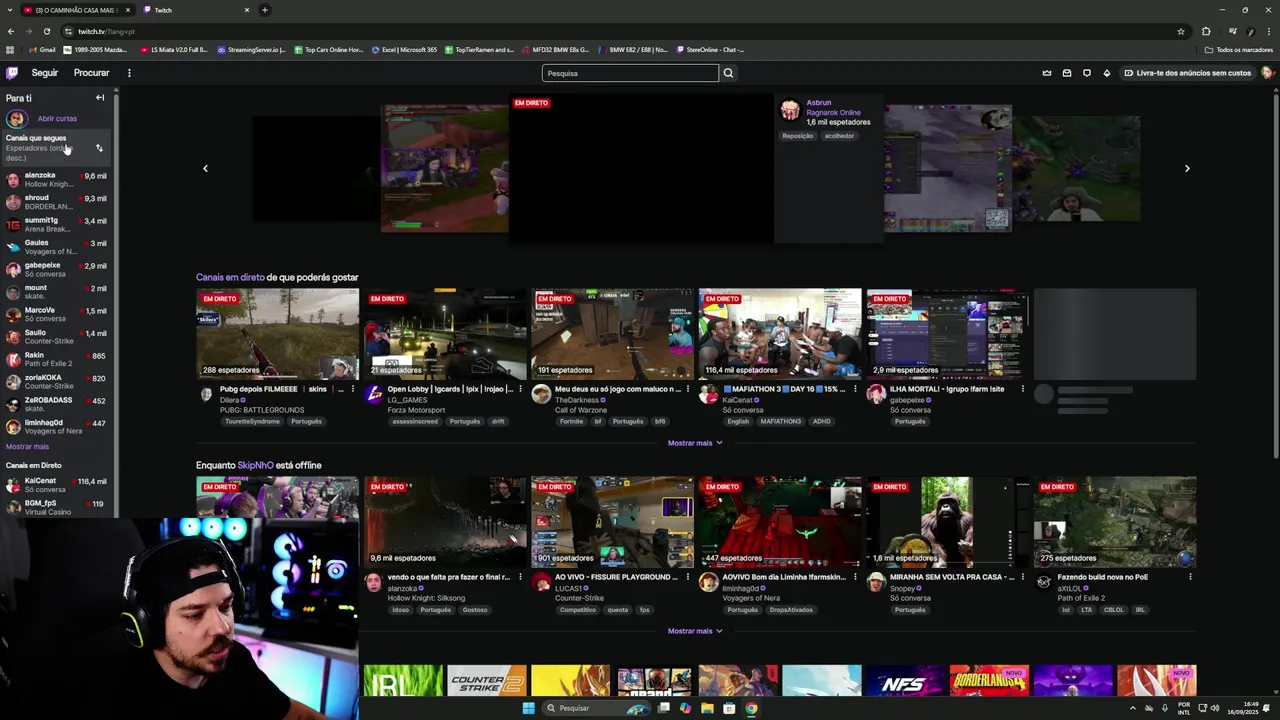Open Chrome from the taskbar

click(751, 708)
